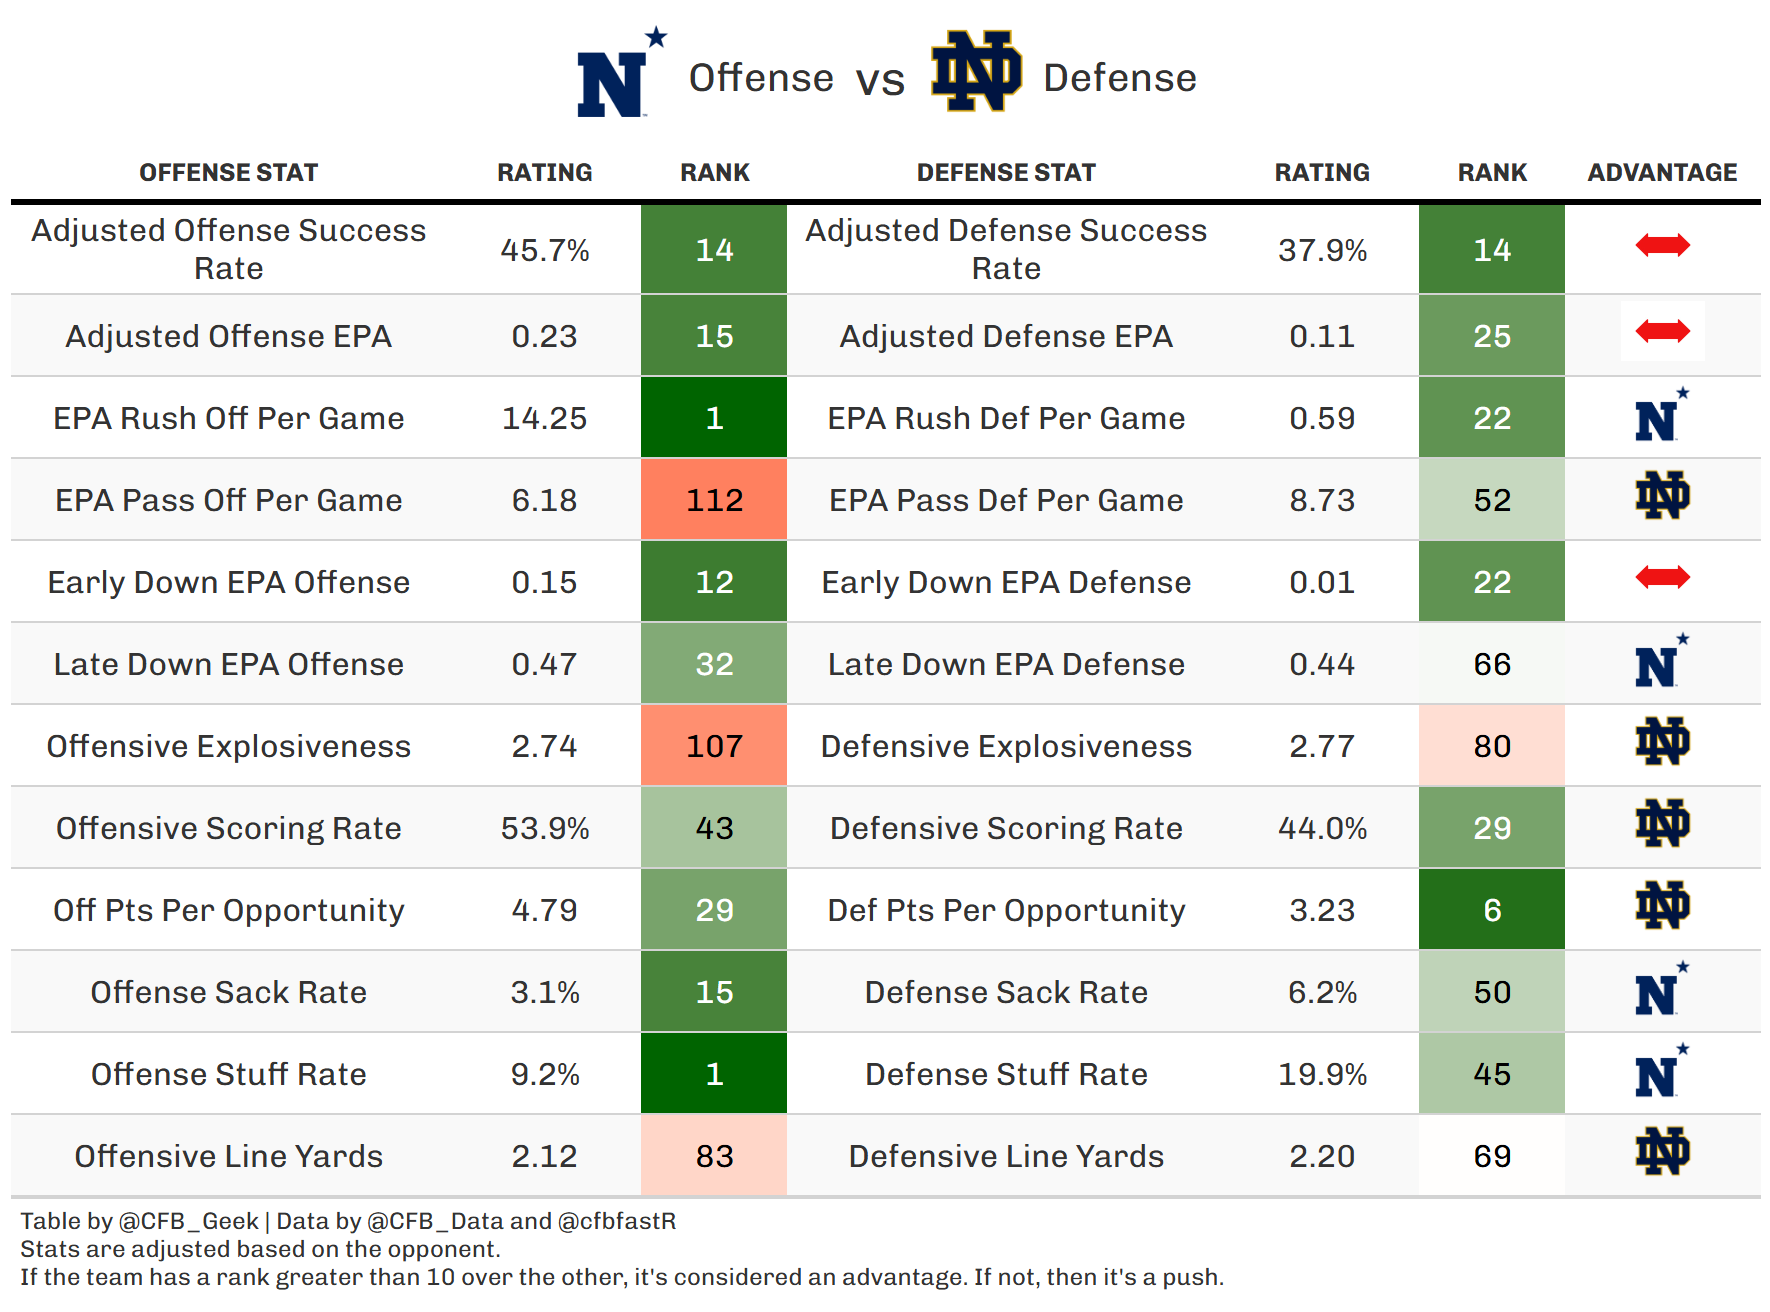
Task: Click Navy advantage logo for EPA Rush row
Action: pos(1660,417)
